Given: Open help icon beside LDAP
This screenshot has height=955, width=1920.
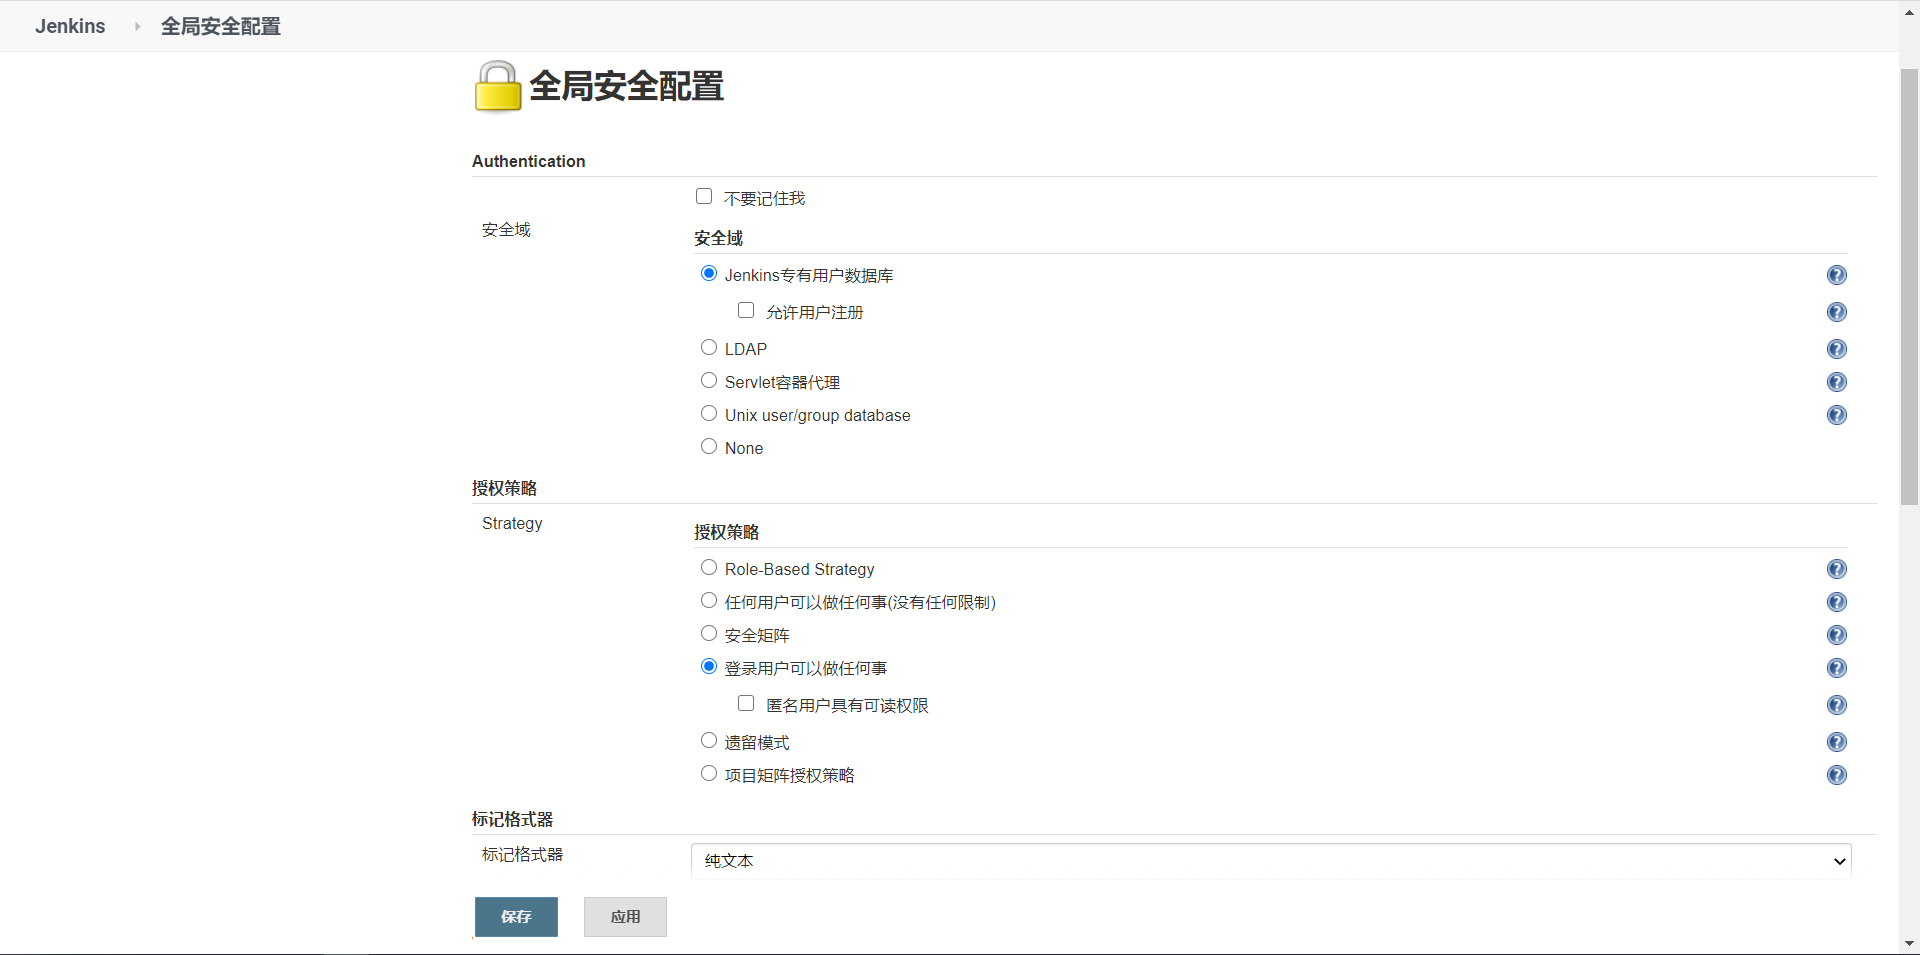Looking at the screenshot, I should tap(1836, 349).
